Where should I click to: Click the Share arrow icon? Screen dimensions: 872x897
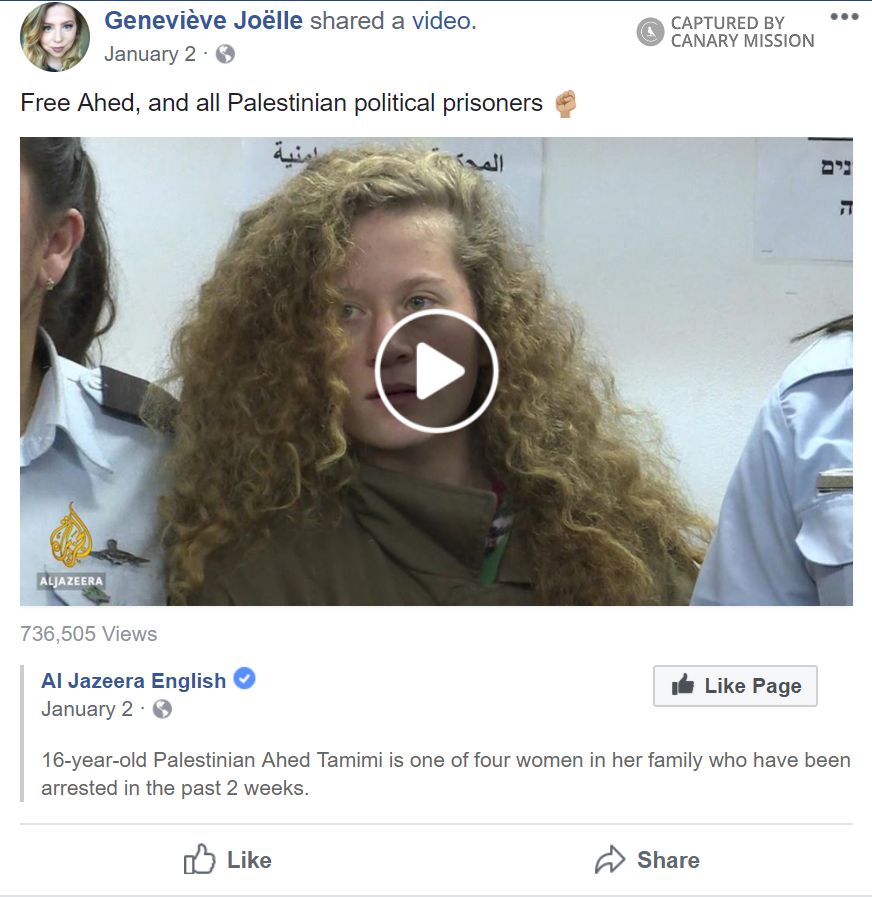click(610, 860)
